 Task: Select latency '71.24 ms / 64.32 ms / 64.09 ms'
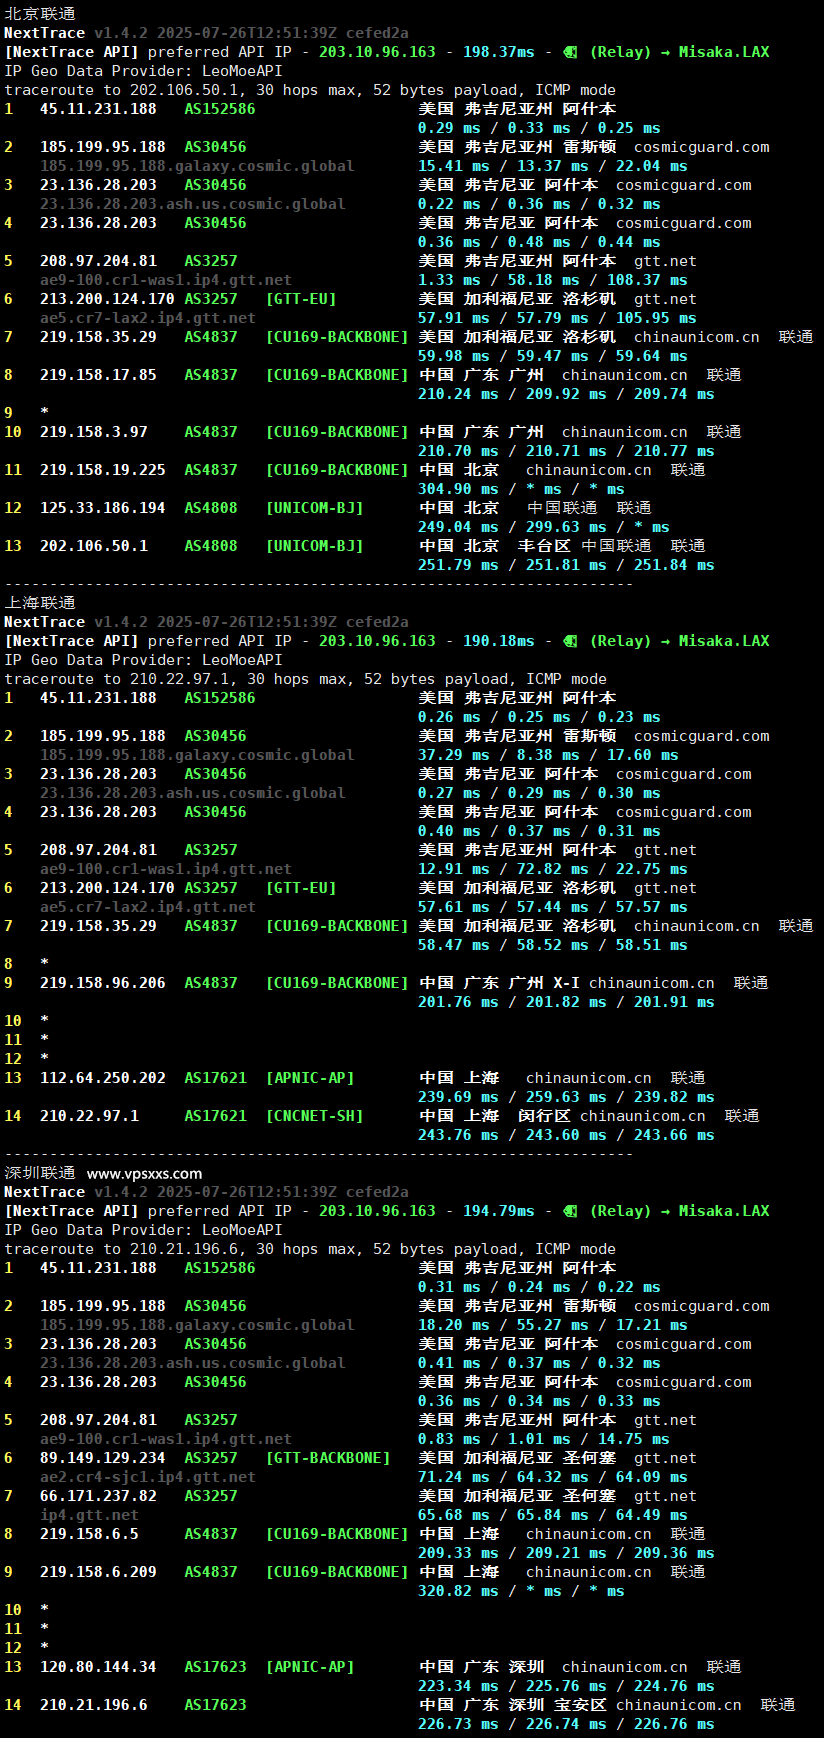(x=553, y=1477)
